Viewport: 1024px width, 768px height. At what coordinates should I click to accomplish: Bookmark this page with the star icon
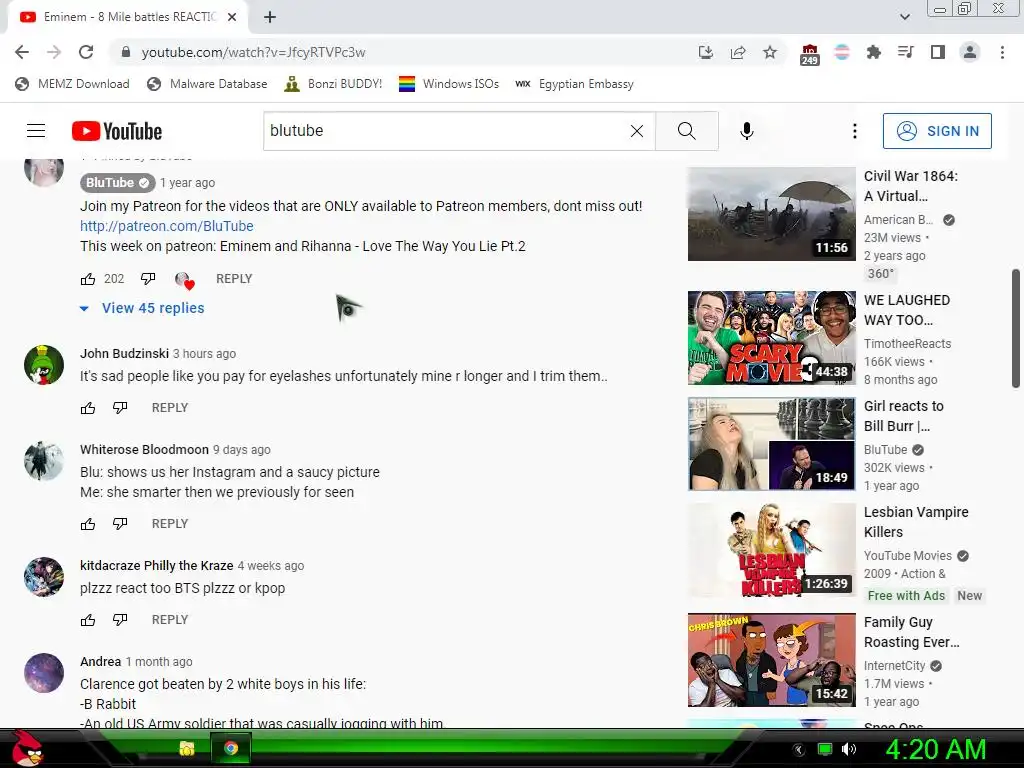coord(770,52)
